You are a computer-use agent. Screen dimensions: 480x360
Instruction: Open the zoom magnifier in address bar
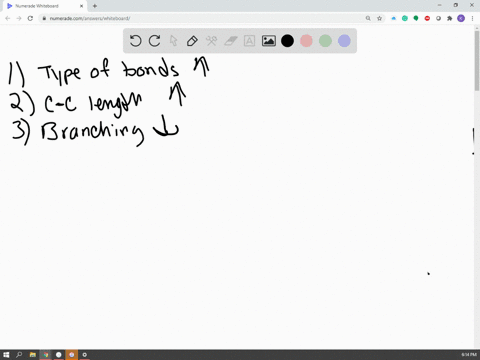click(x=368, y=18)
